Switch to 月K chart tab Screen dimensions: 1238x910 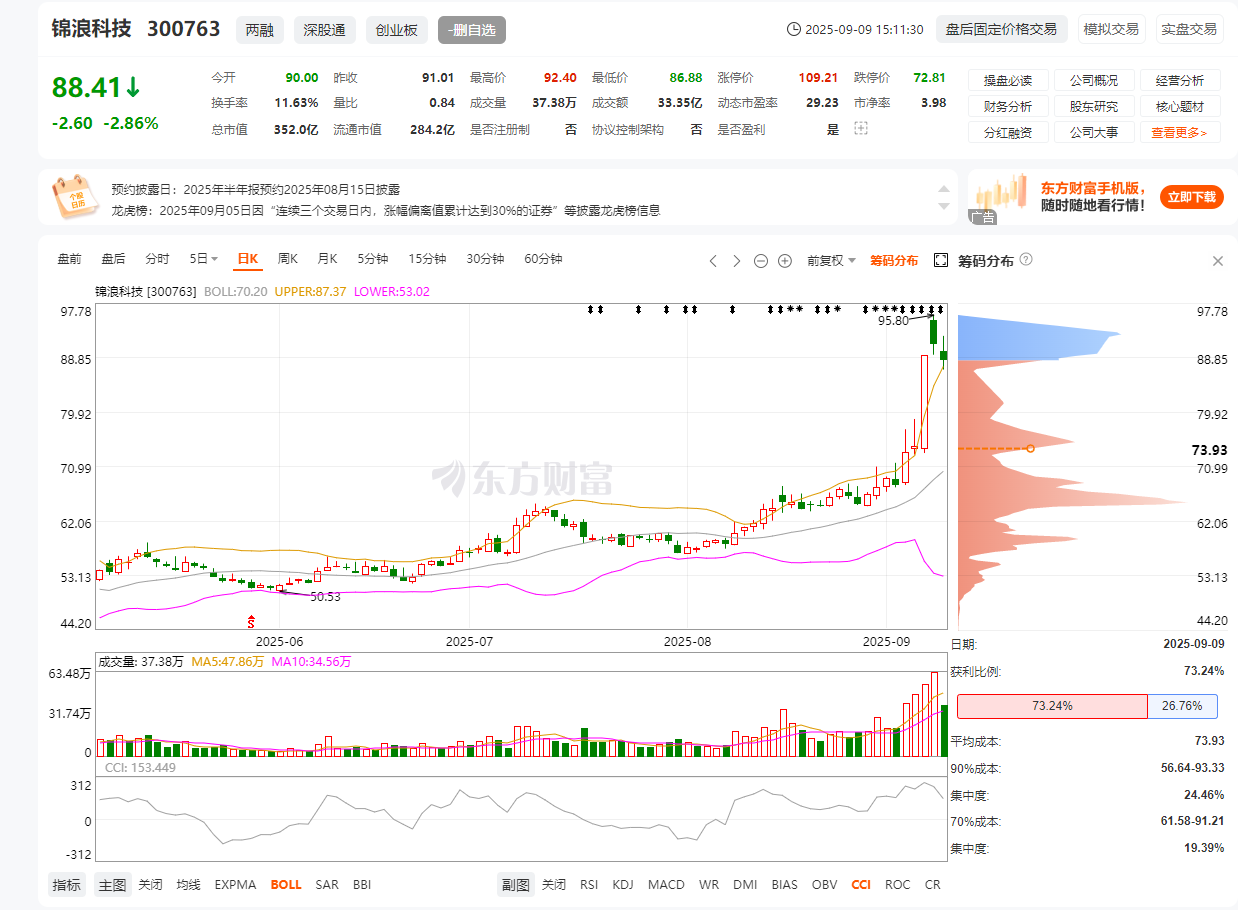pyautogui.click(x=327, y=259)
